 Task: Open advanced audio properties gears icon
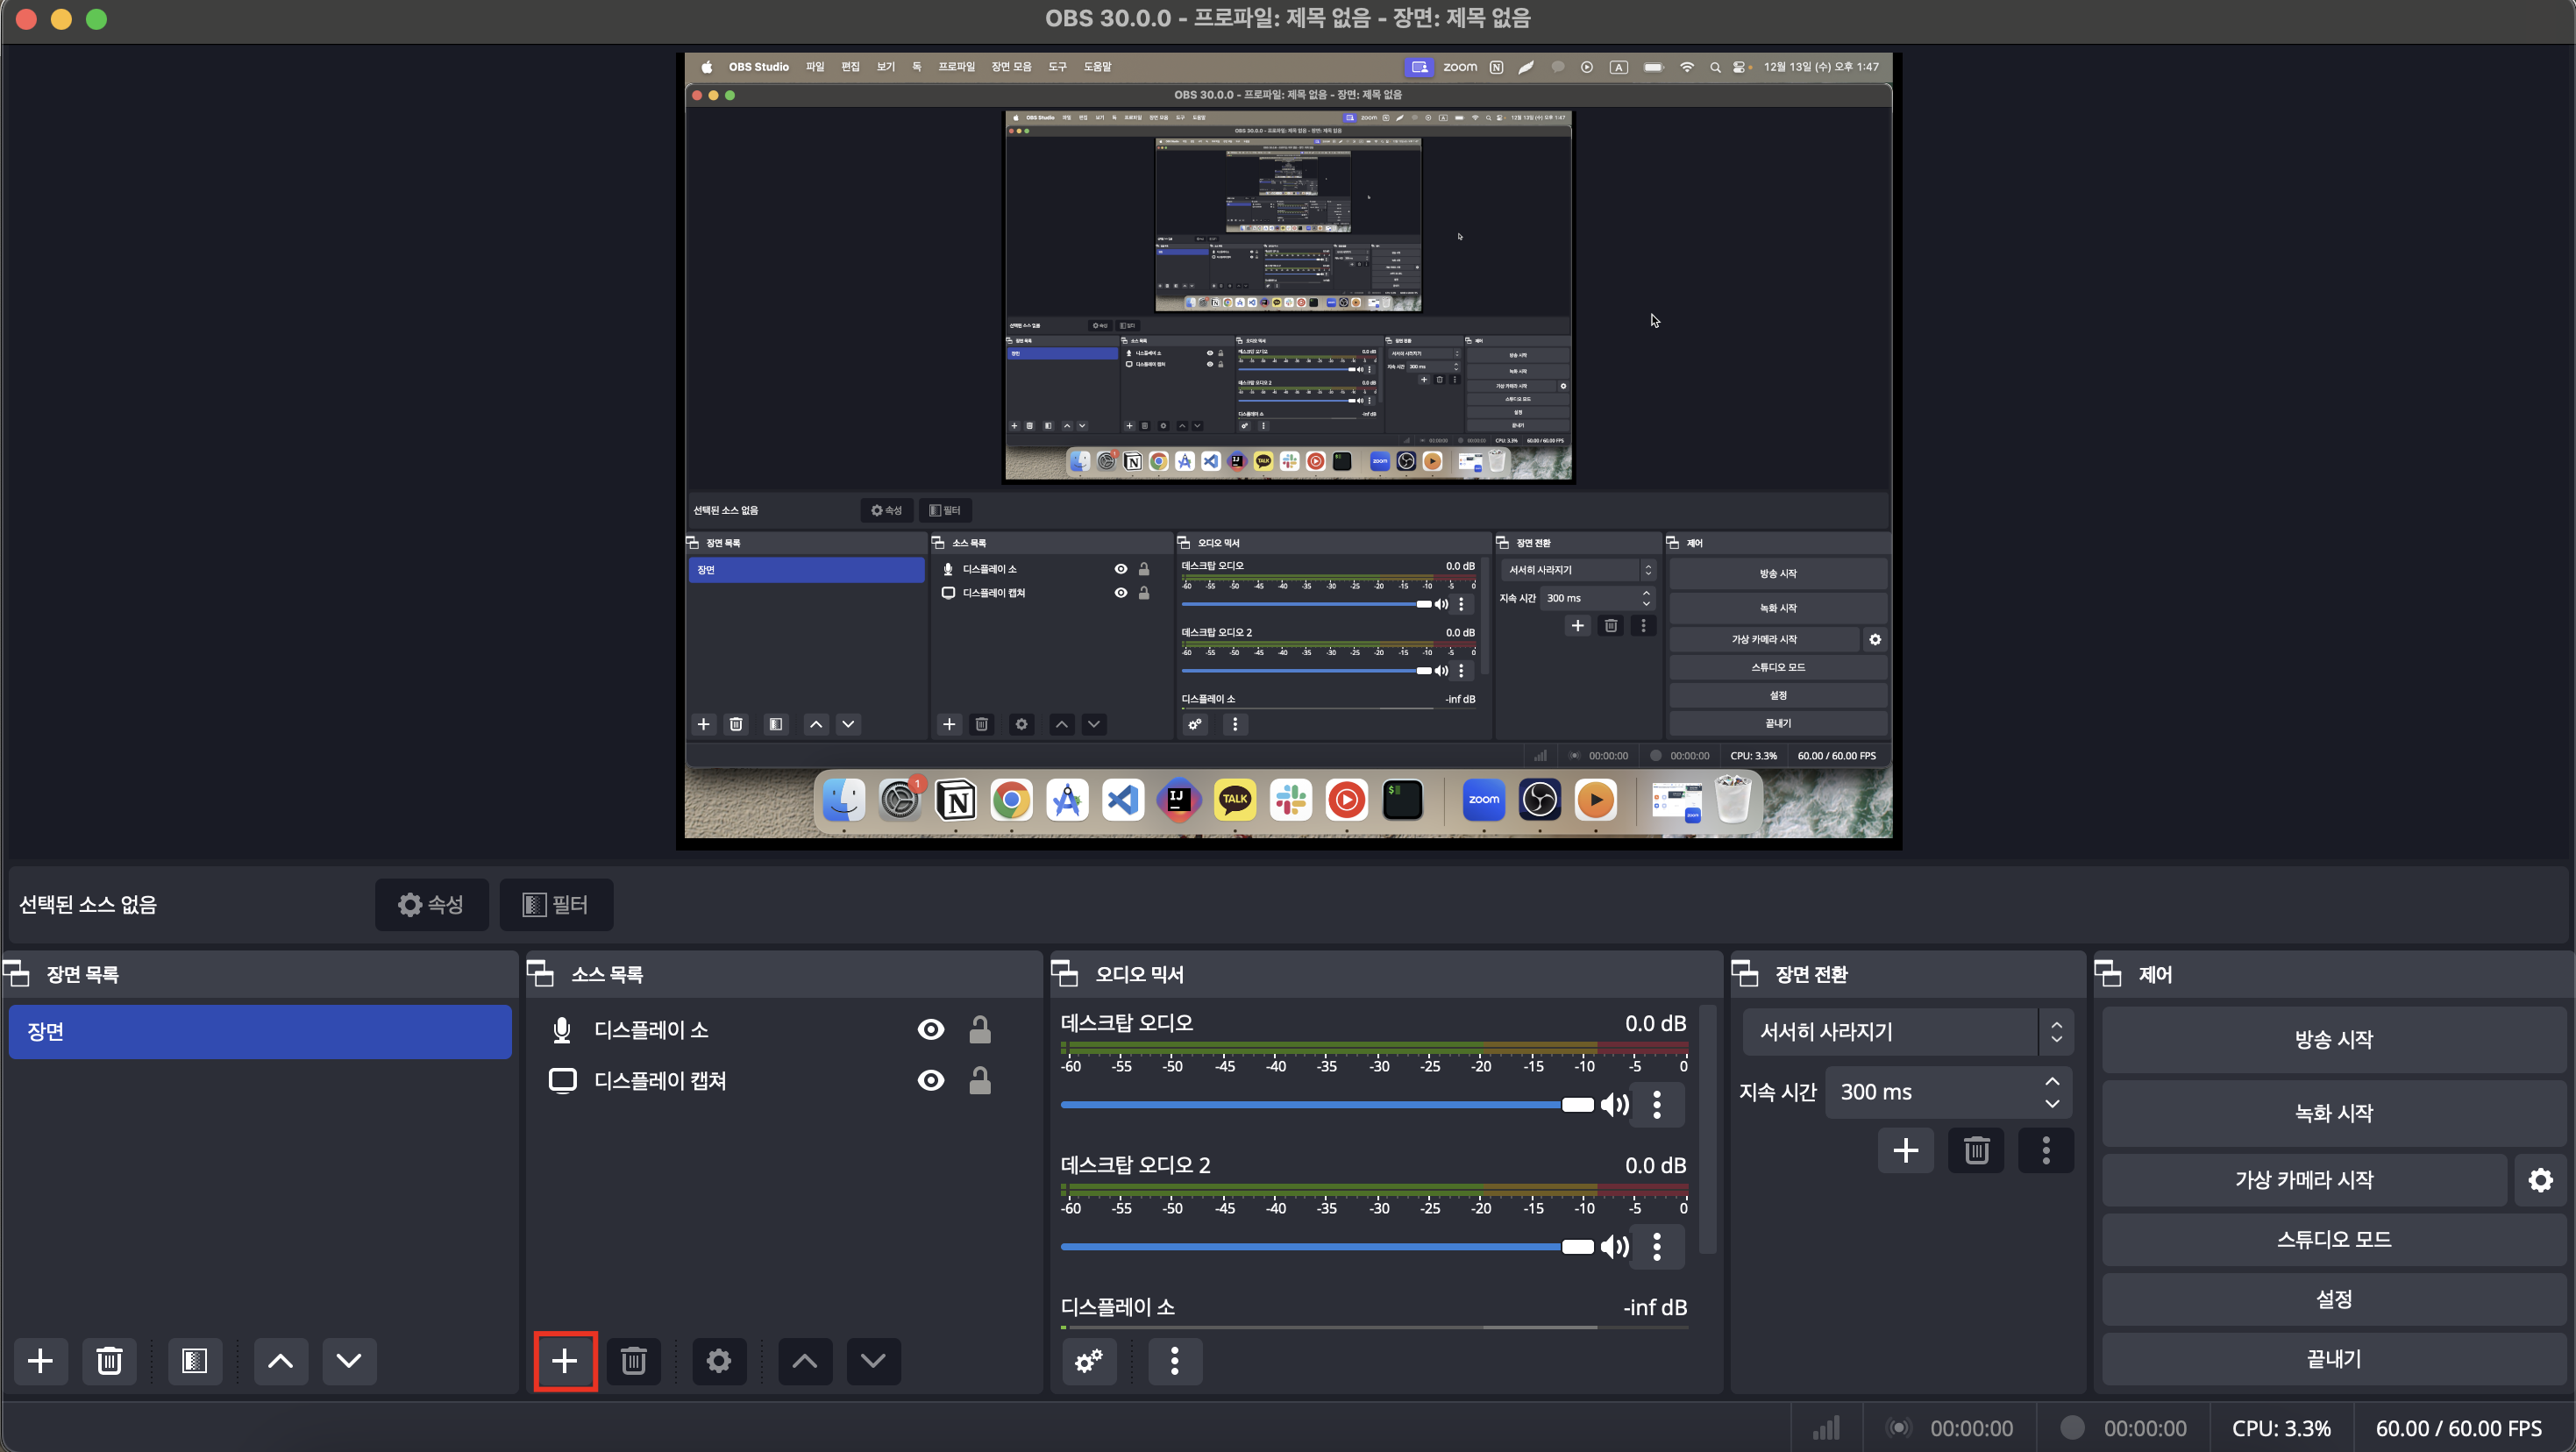click(1088, 1361)
